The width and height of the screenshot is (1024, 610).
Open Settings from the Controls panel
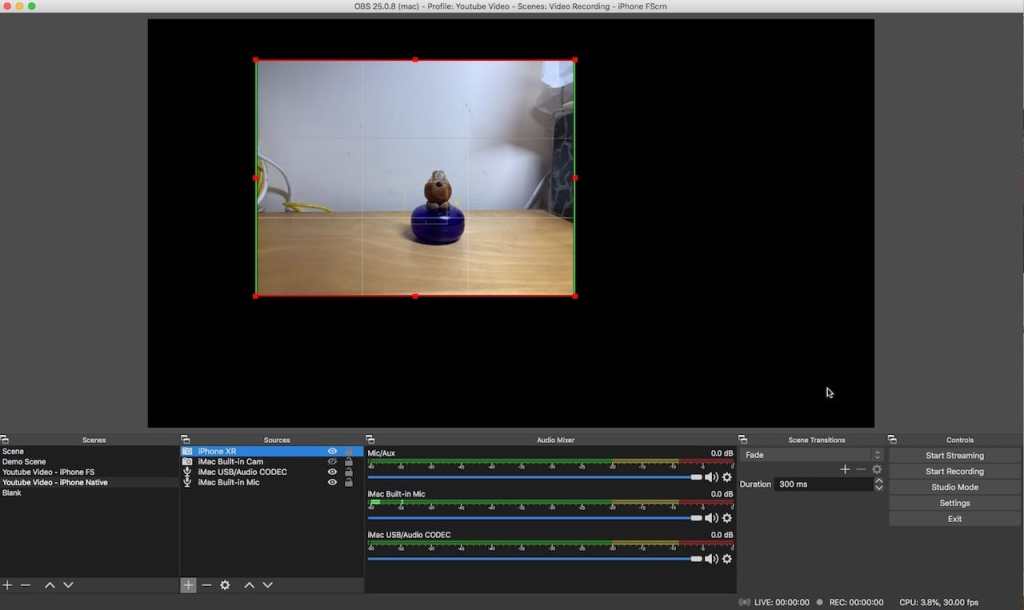[x=954, y=503]
